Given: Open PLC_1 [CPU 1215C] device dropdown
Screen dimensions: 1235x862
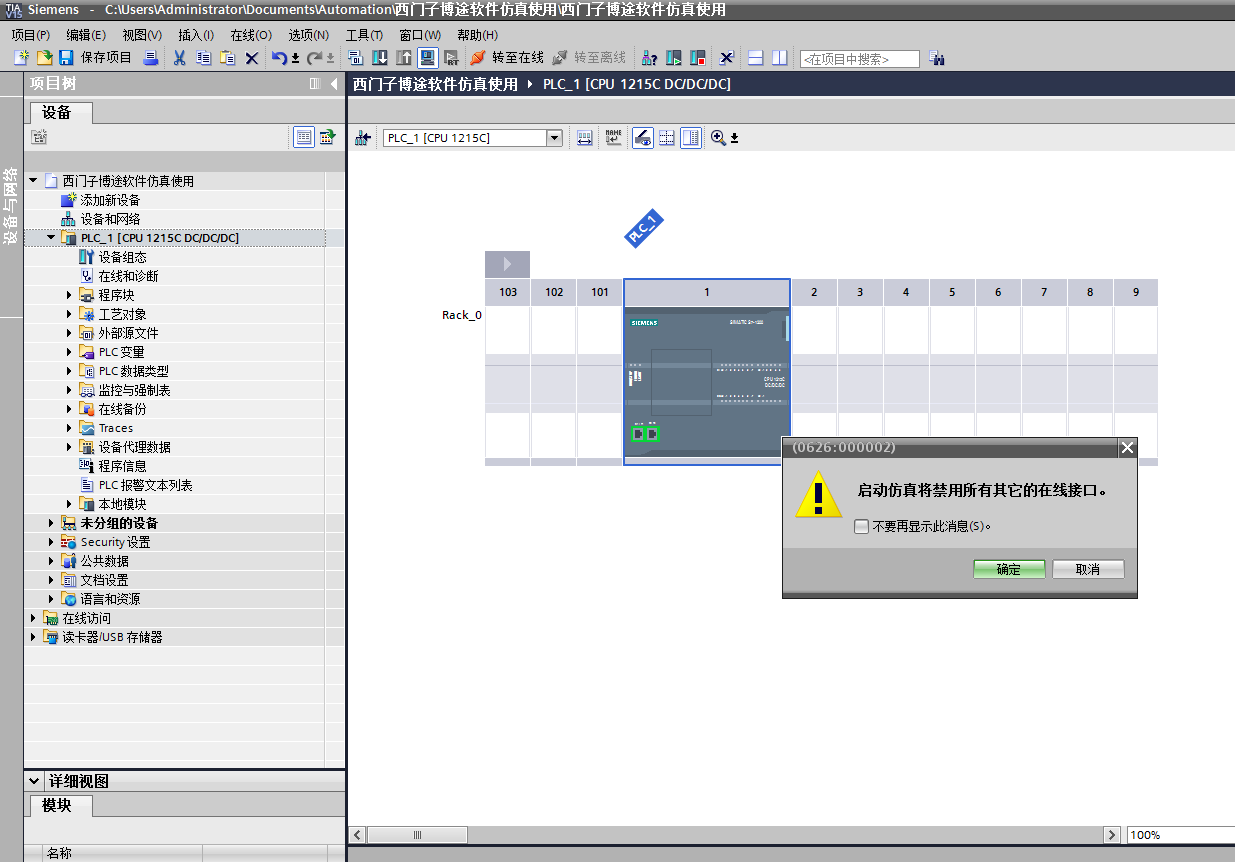Looking at the screenshot, I should coord(555,138).
